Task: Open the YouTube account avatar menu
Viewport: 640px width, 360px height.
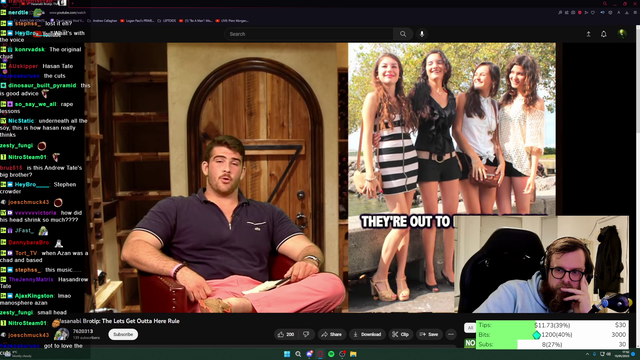Action: coord(622,34)
